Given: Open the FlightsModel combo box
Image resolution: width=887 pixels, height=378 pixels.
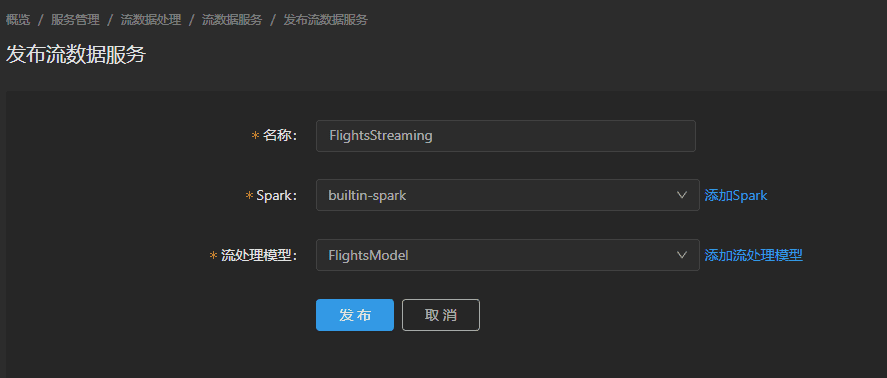Looking at the screenshot, I should tap(507, 255).
